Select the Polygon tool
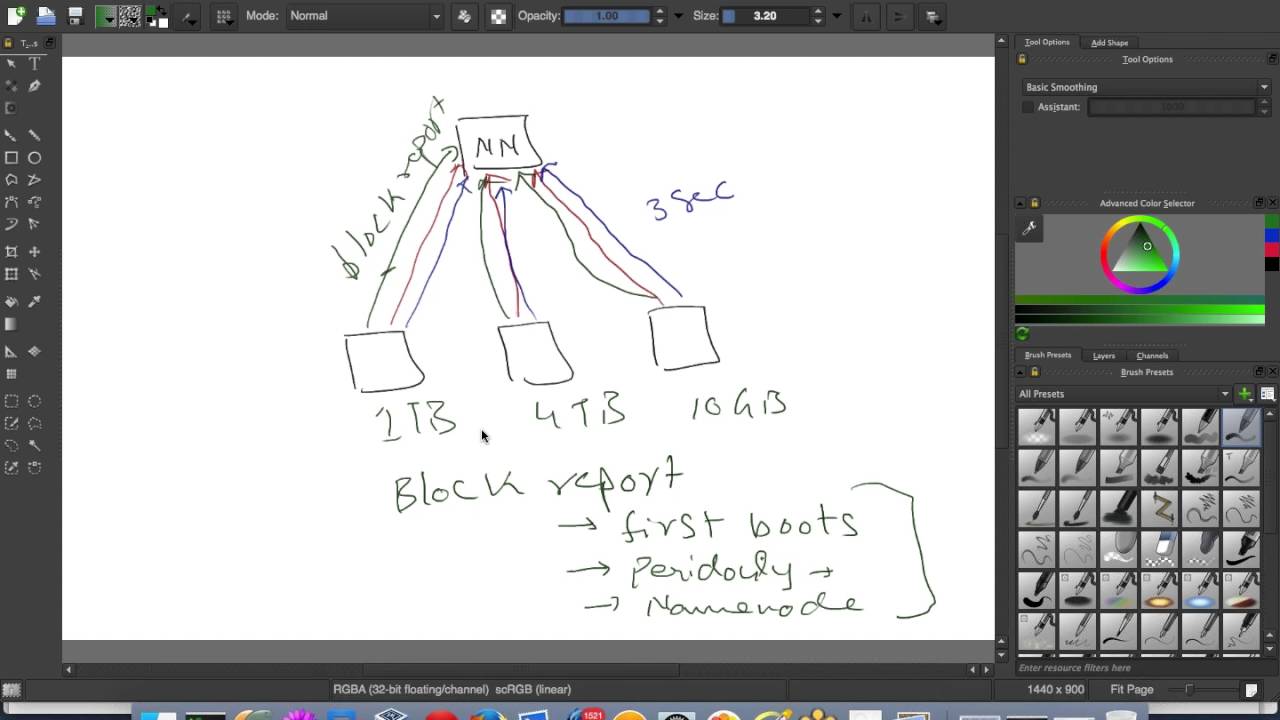The image size is (1280, 720). [x=11, y=180]
